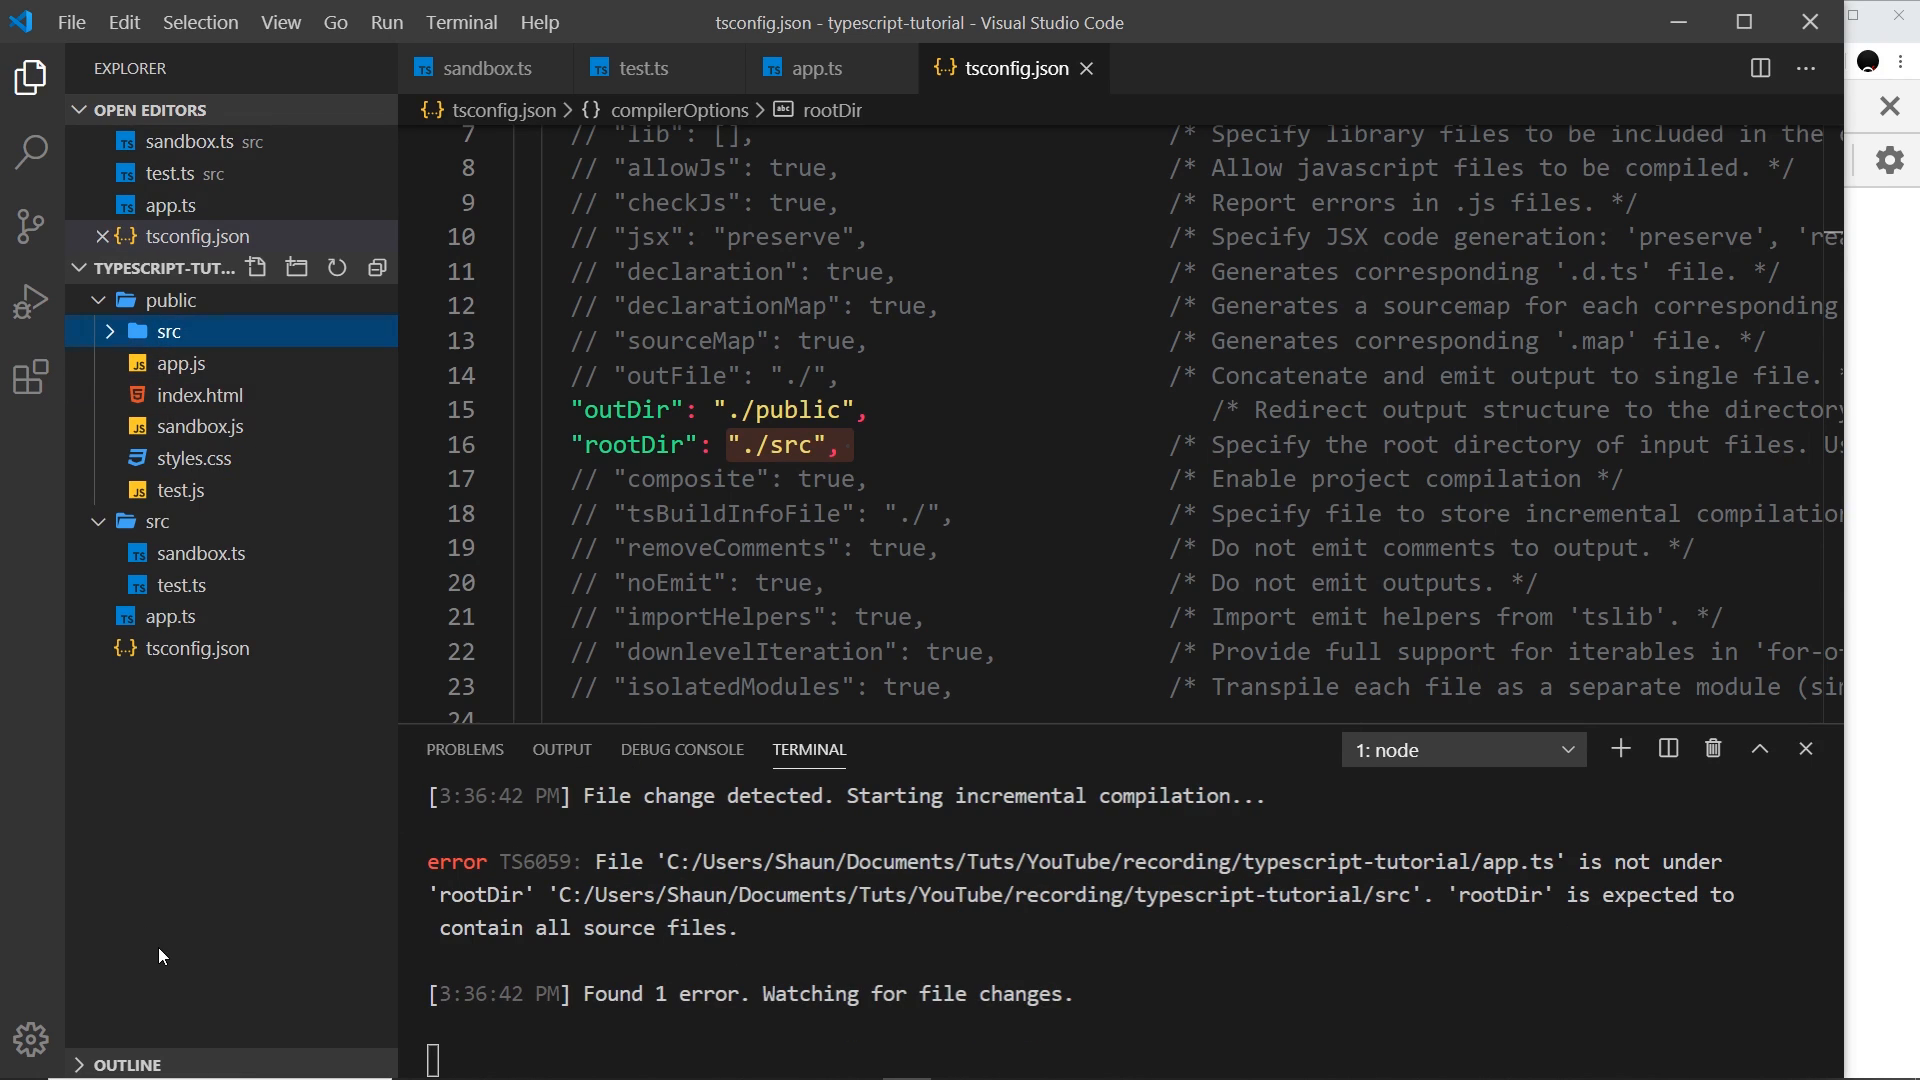Click the settings gear in the right window
This screenshot has width=1920, height=1080.
(x=1889, y=160)
